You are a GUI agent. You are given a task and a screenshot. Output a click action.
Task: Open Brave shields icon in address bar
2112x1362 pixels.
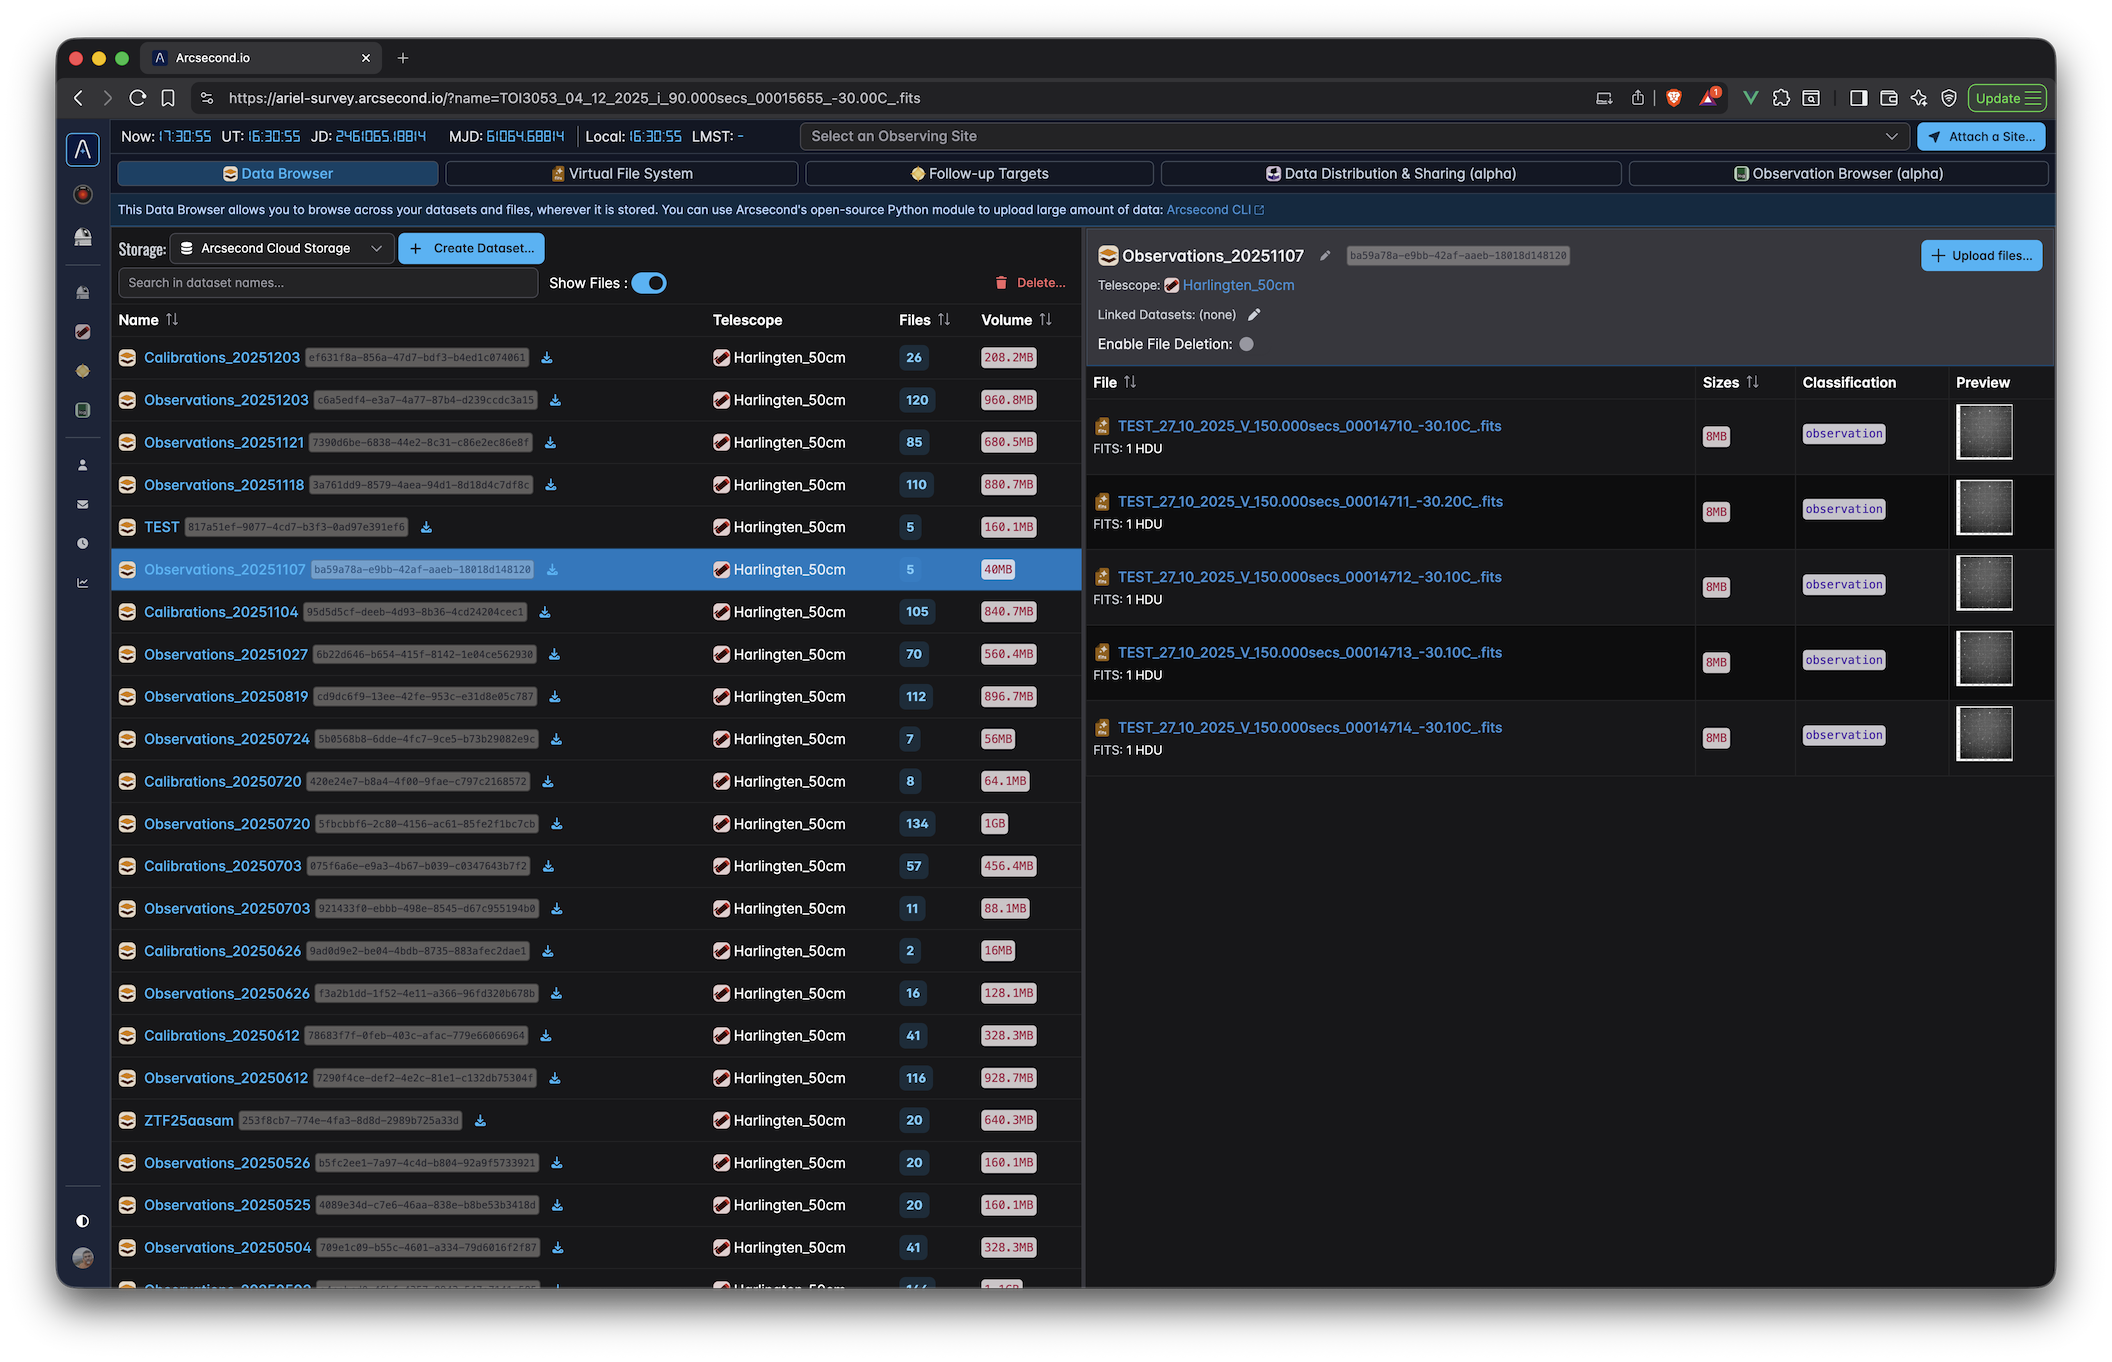point(1673,98)
